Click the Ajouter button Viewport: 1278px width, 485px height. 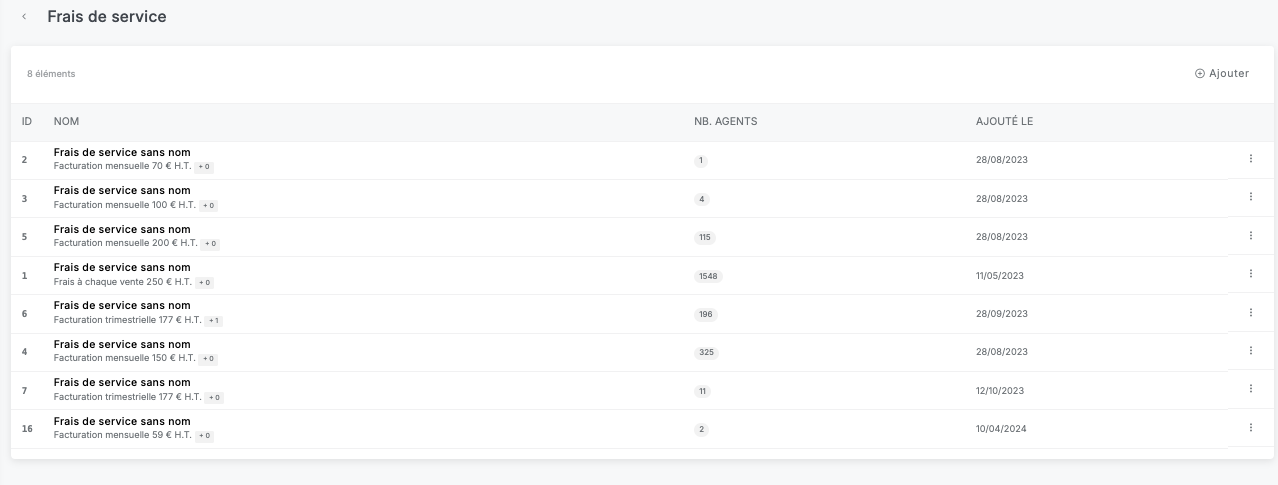pyautogui.click(x=1222, y=73)
